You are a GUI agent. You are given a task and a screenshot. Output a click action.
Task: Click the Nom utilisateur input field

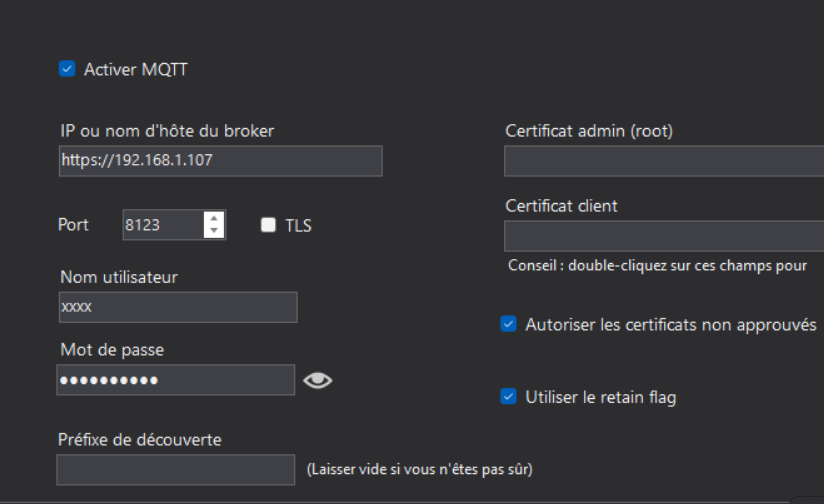tap(176, 307)
